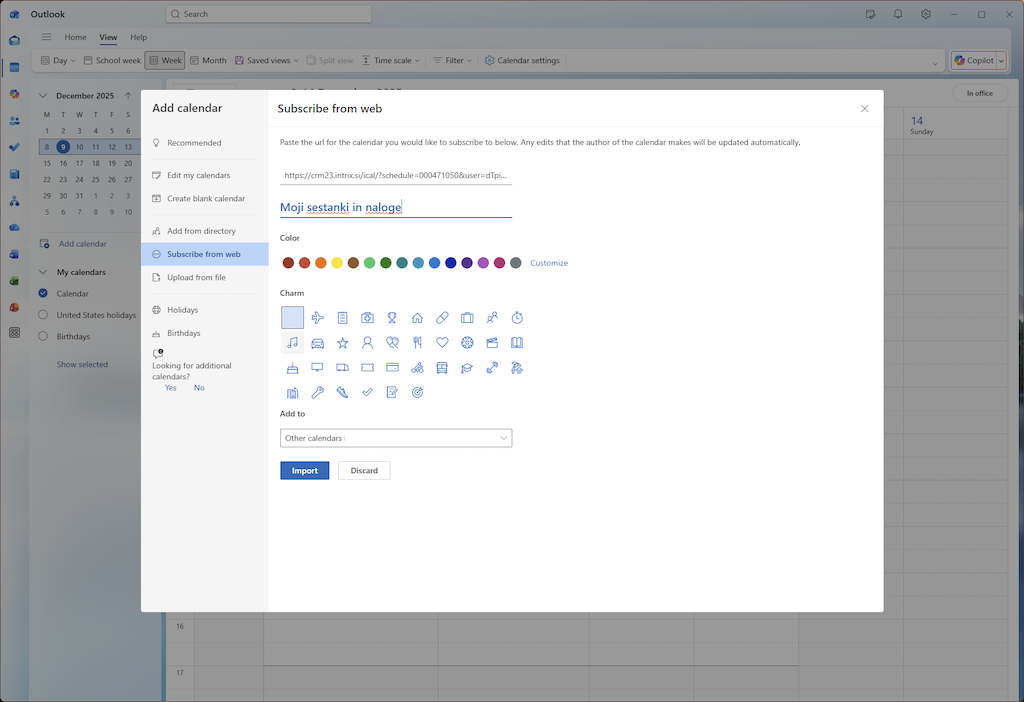The image size is (1024, 702).
Task: Collapse the My calendars section
Action: (43, 272)
